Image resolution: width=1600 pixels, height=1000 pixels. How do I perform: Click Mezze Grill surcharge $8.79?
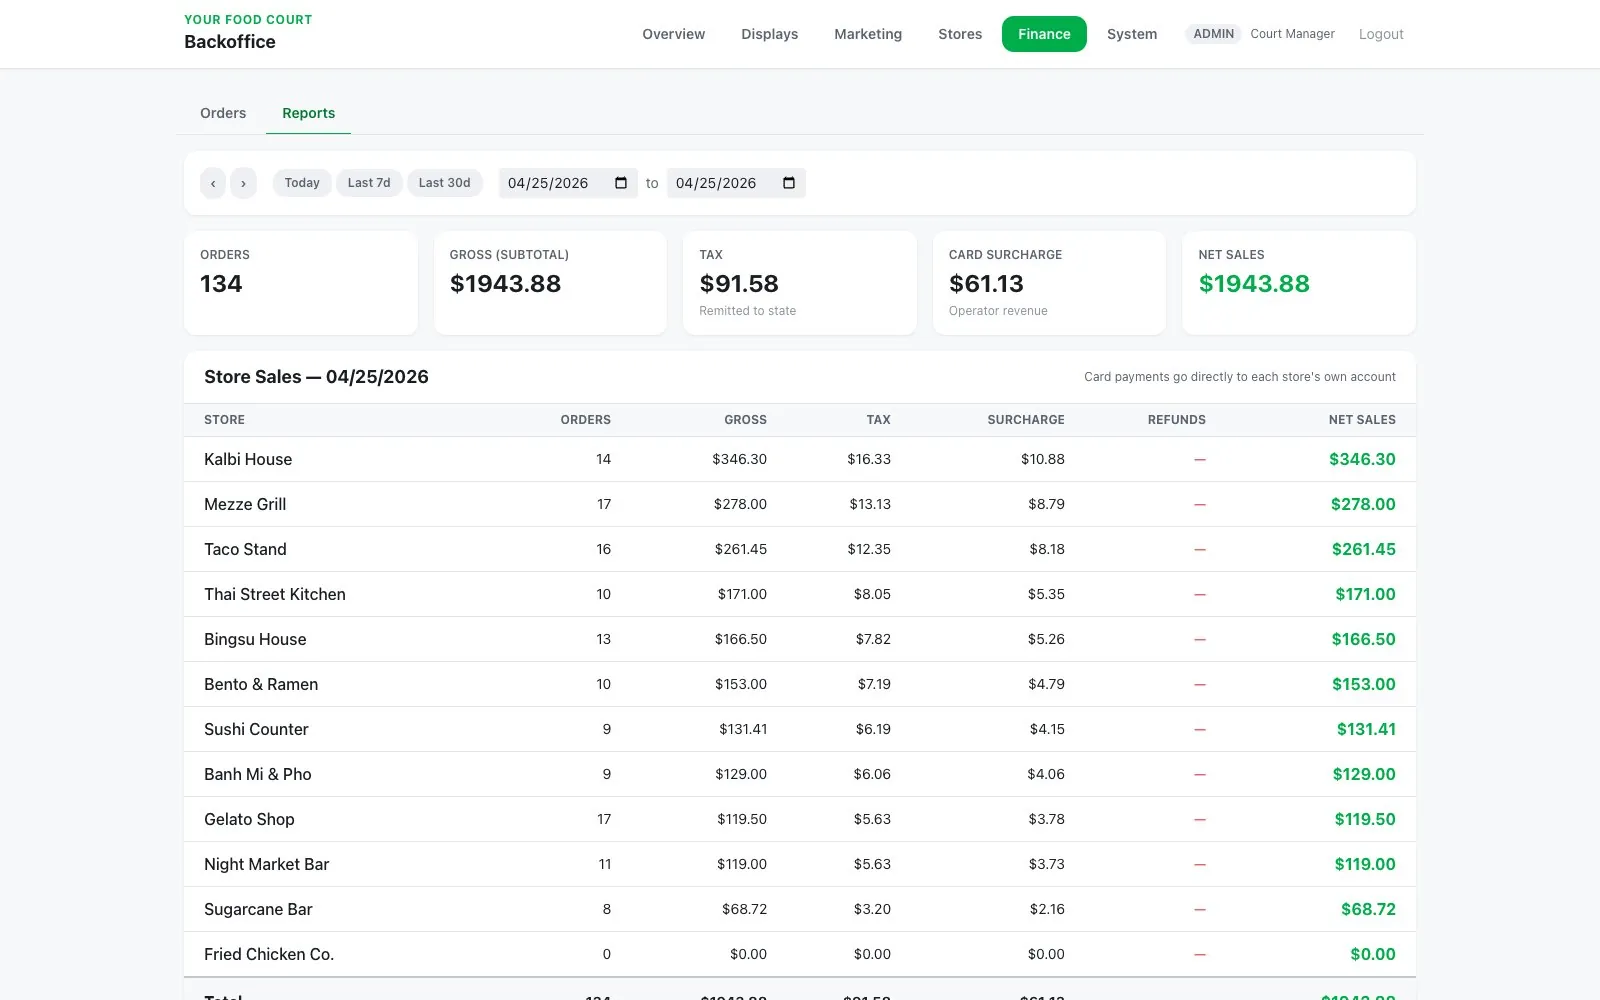[x=1046, y=504]
